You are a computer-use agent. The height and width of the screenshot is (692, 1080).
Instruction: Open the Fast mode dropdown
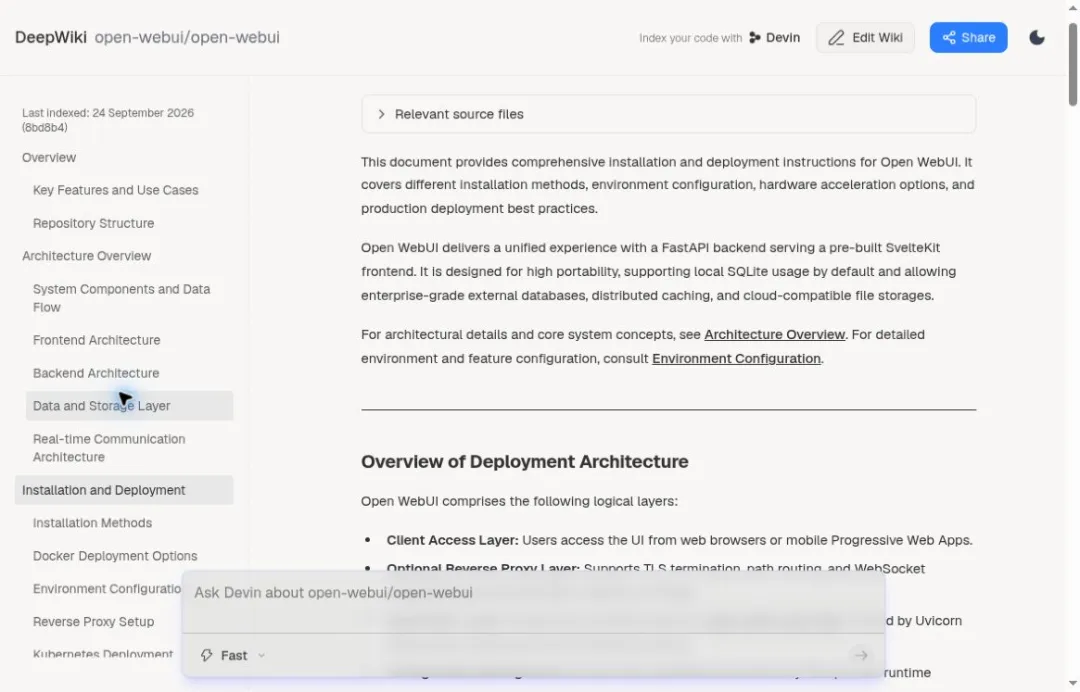[x=233, y=655]
